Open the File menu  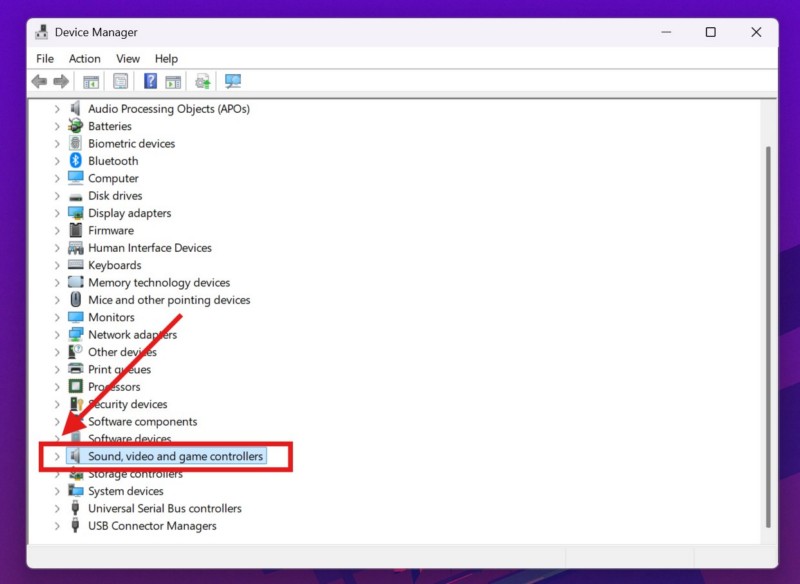click(x=45, y=59)
